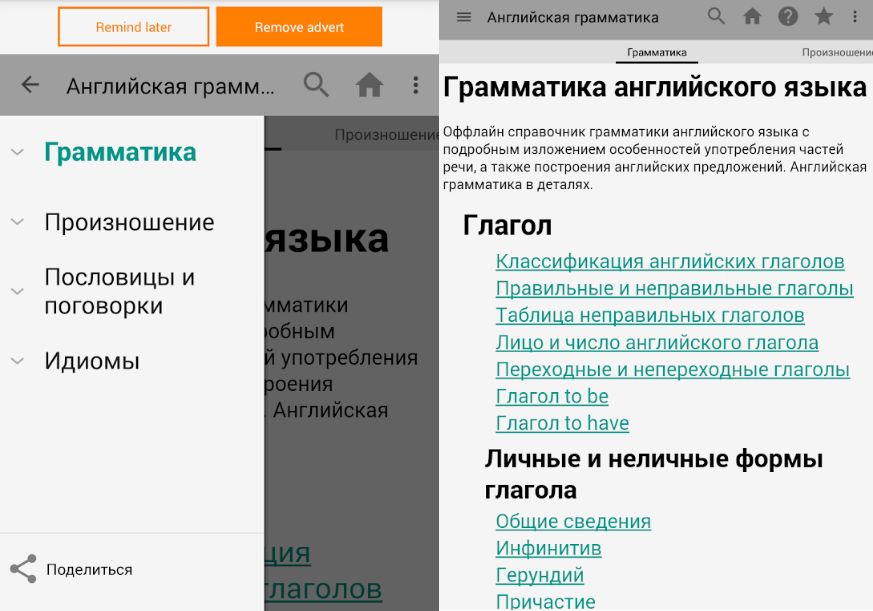Expand the Идиомы chevron

pyautogui.click(x=17, y=361)
